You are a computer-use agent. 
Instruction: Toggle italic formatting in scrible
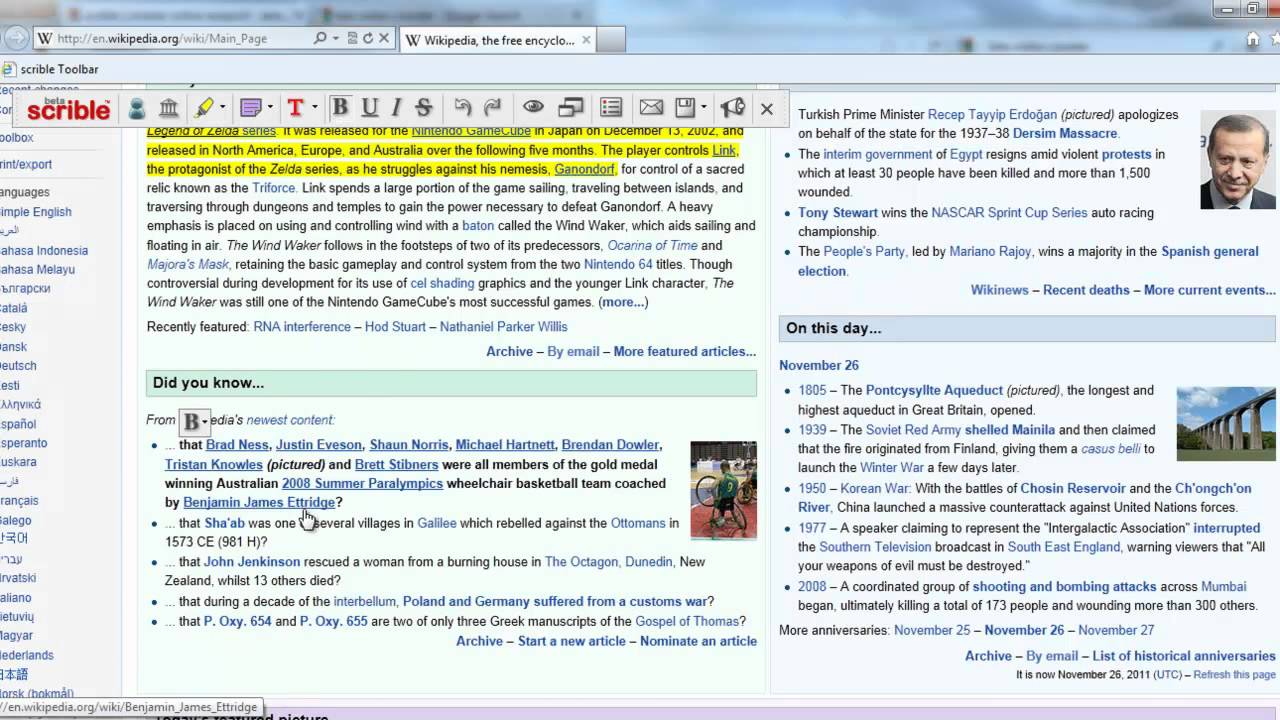[x=396, y=108]
